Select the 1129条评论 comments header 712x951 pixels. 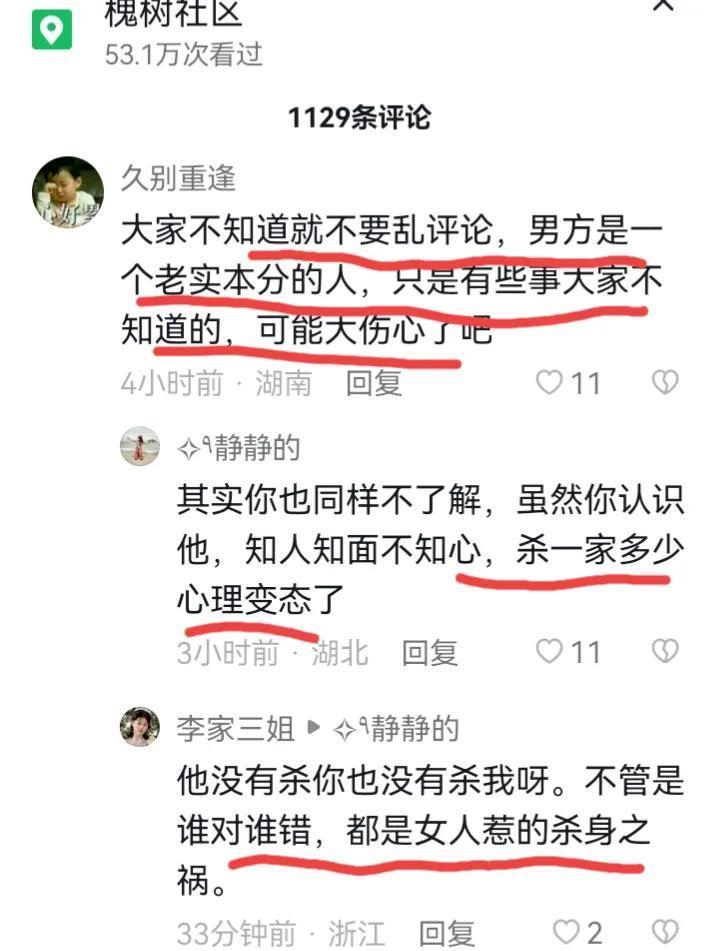359,117
